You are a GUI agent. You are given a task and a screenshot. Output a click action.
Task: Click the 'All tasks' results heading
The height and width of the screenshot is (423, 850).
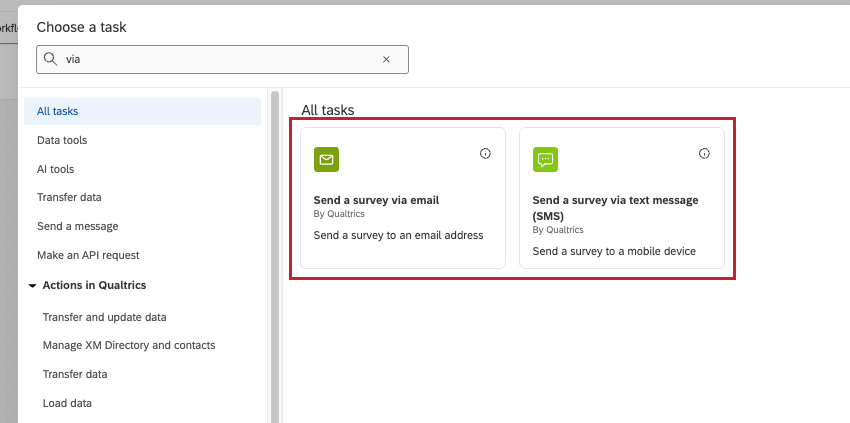coord(328,110)
